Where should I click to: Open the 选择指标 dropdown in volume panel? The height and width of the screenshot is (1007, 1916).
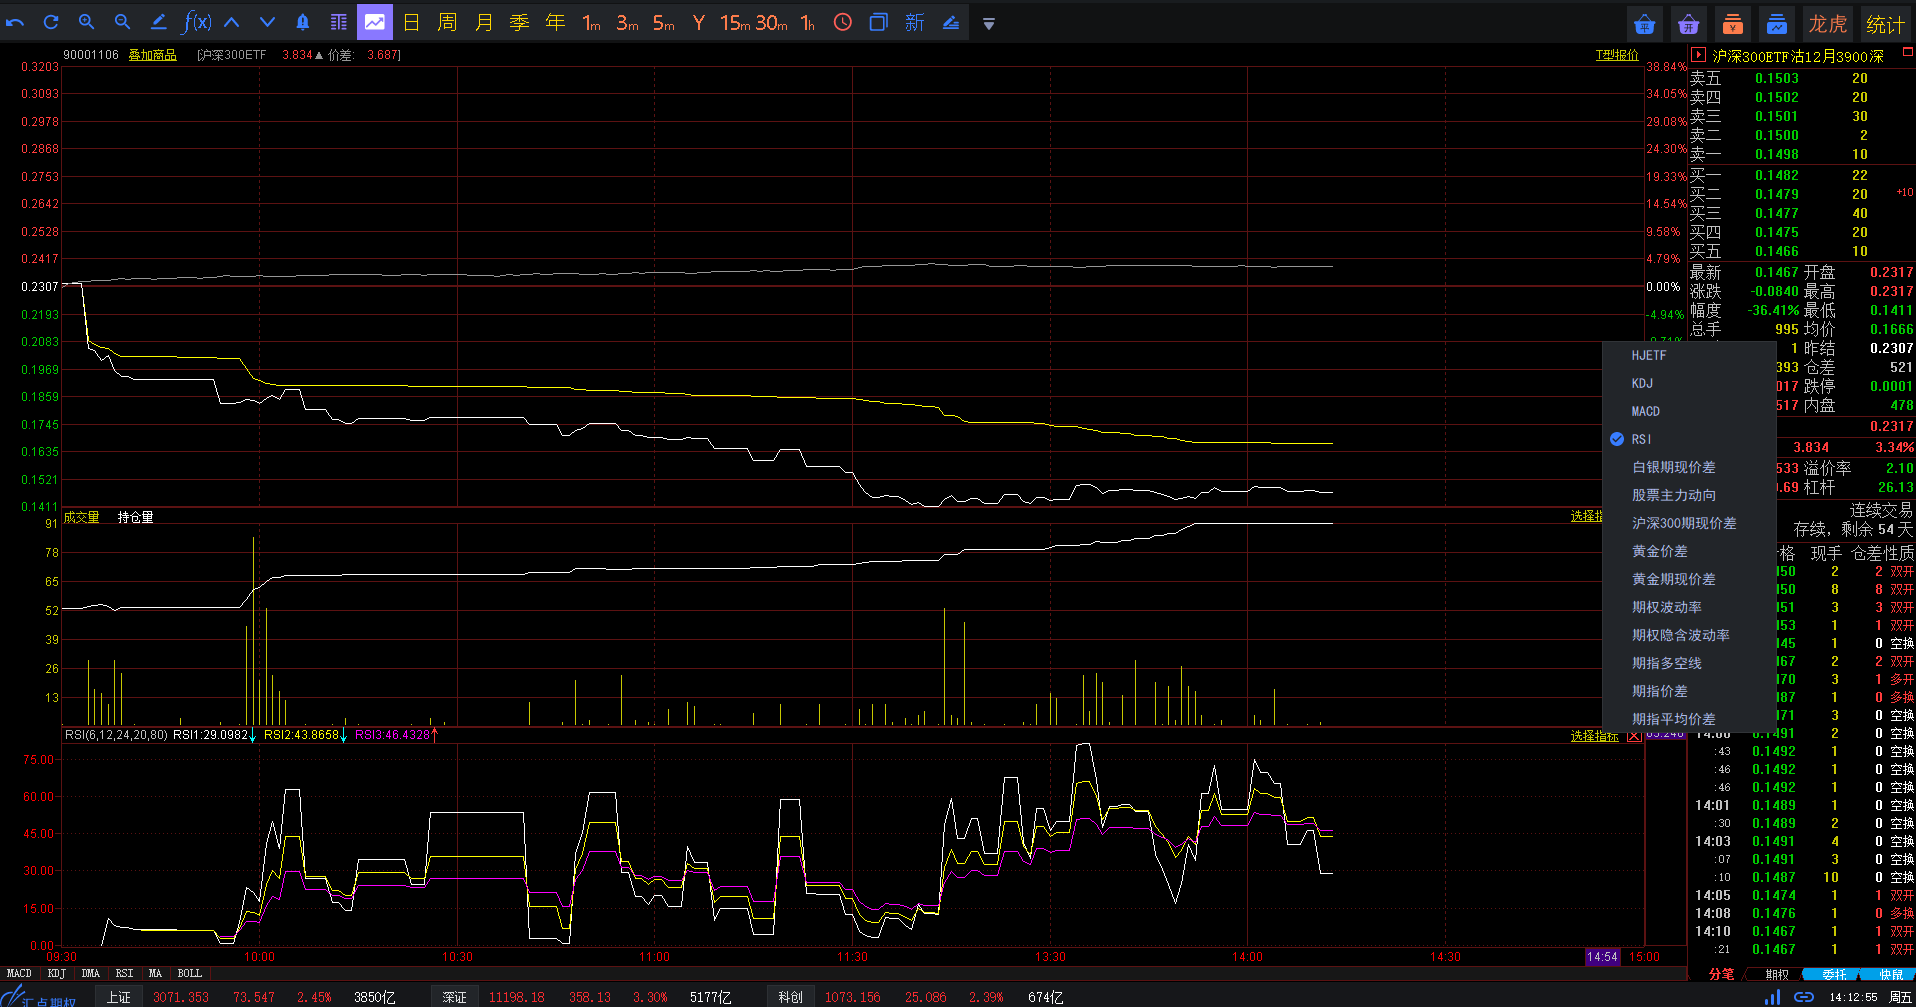coord(1586,516)
